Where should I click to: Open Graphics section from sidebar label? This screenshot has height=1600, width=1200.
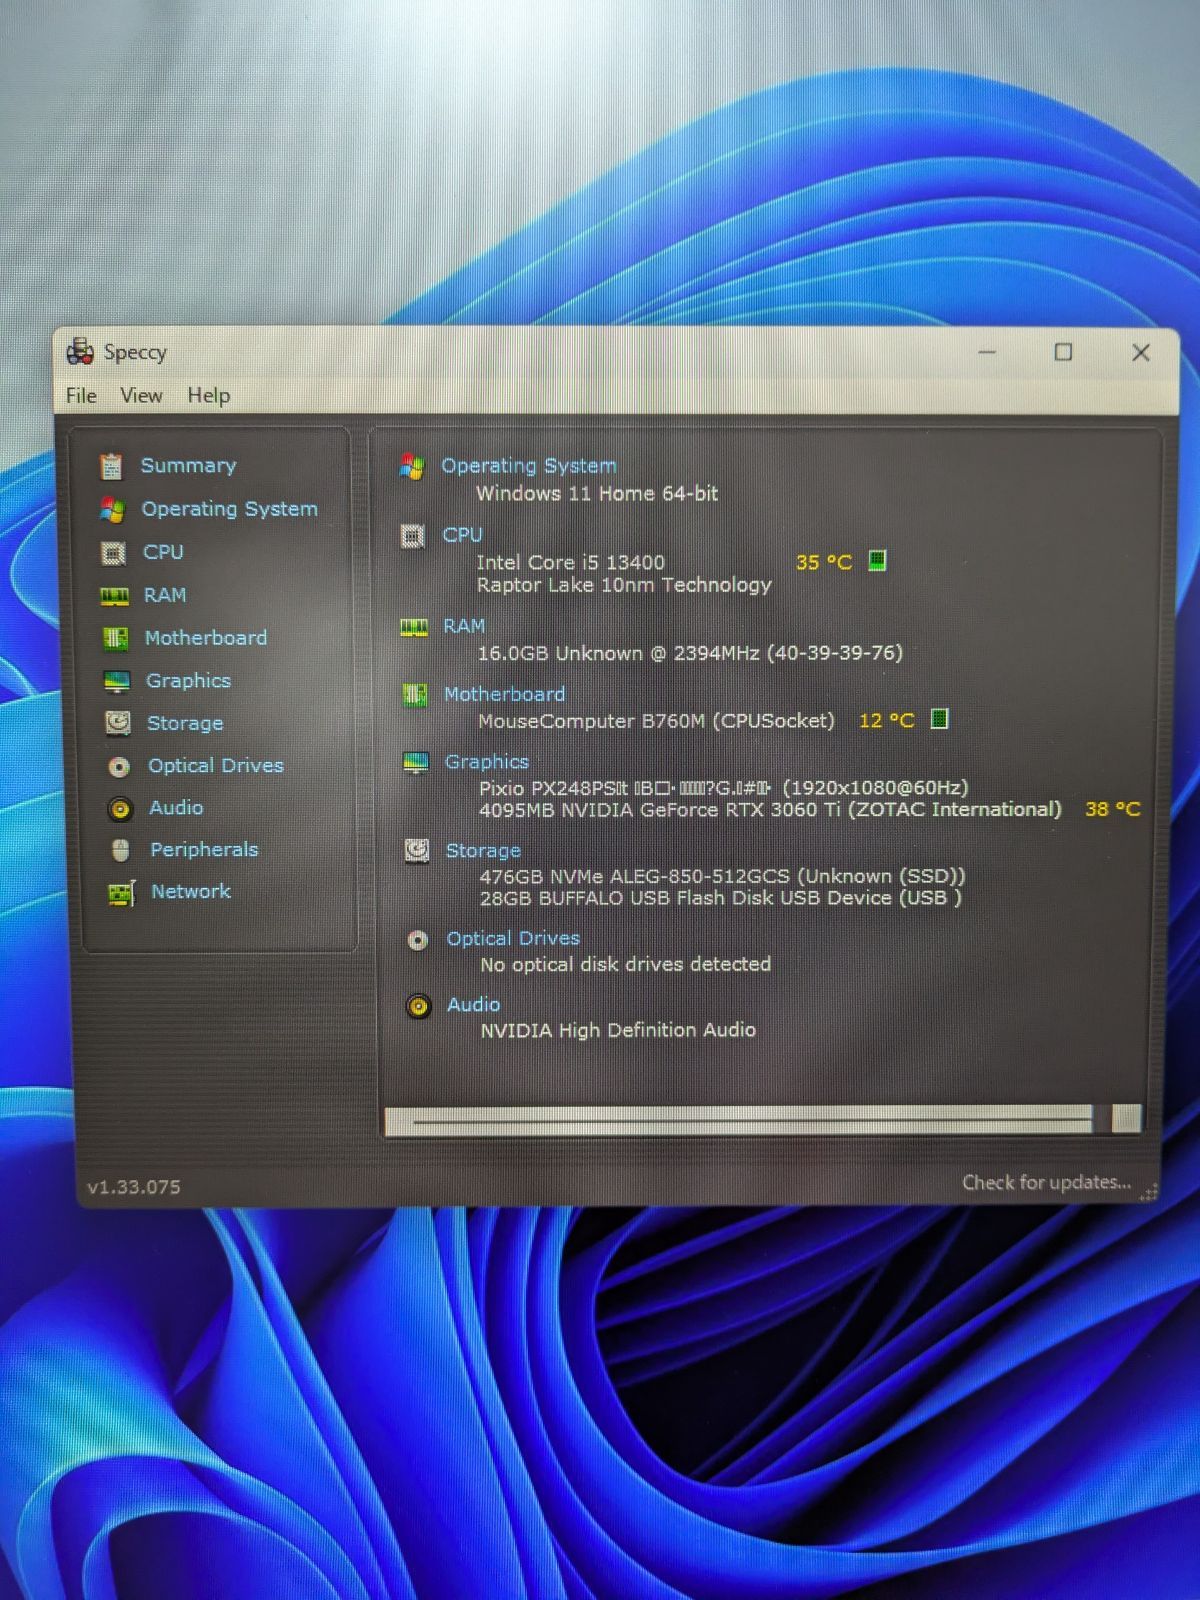tap(188, 681)
